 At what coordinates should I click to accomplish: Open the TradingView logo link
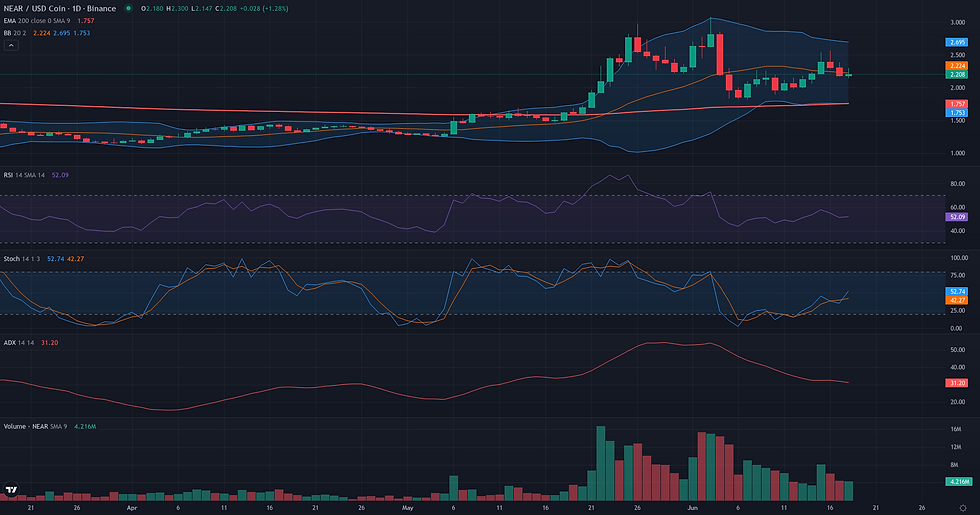click(11, 489)
